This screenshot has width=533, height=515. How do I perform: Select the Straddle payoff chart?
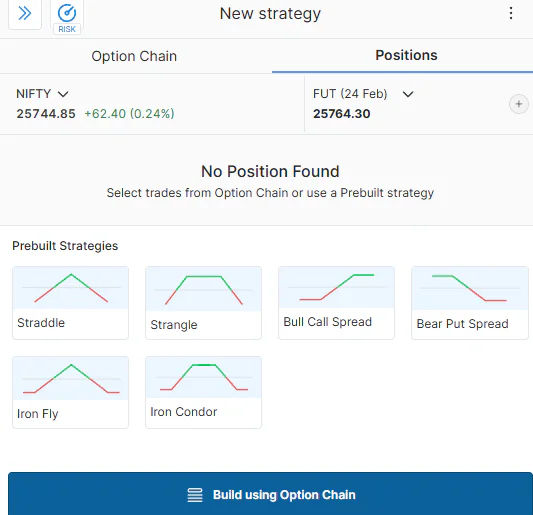pyautogui.click(x=71, y=288)
